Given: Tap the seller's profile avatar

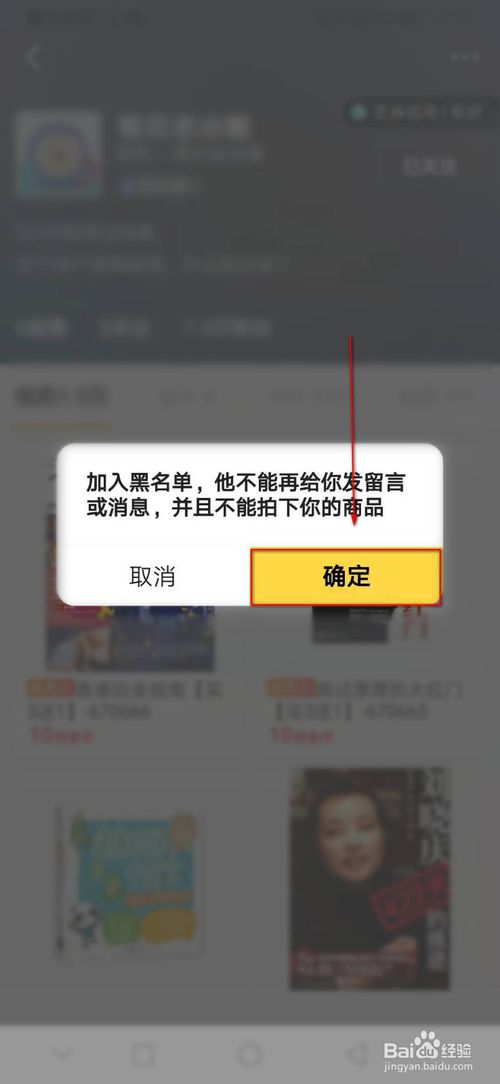Looking at the screenshot, I should [x=58, y=155].
